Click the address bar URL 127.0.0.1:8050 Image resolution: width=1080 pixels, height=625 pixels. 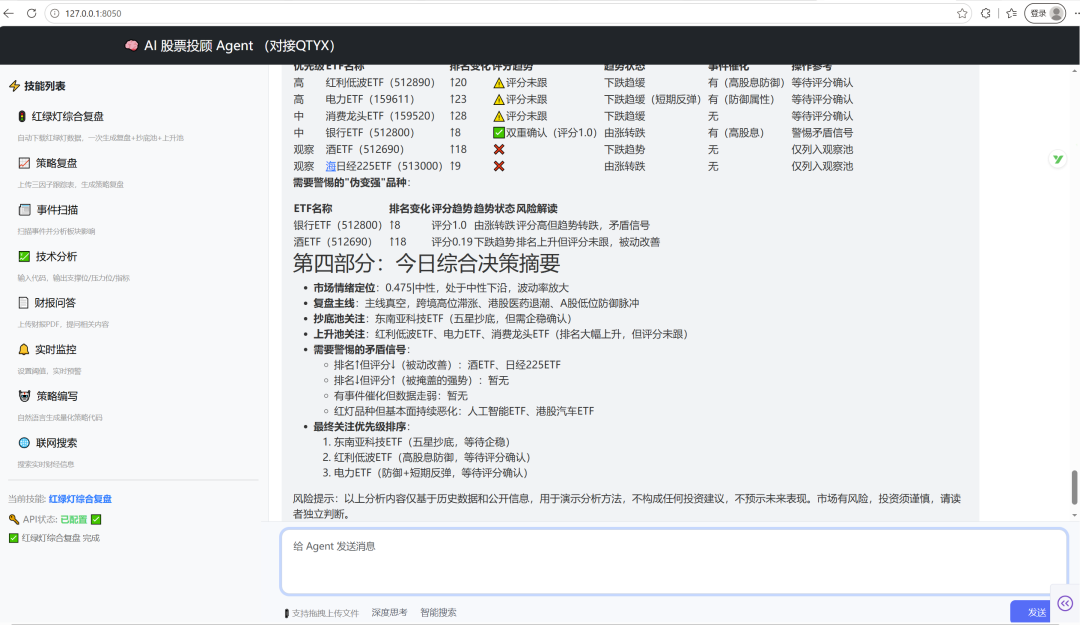[x=93, y=13]
